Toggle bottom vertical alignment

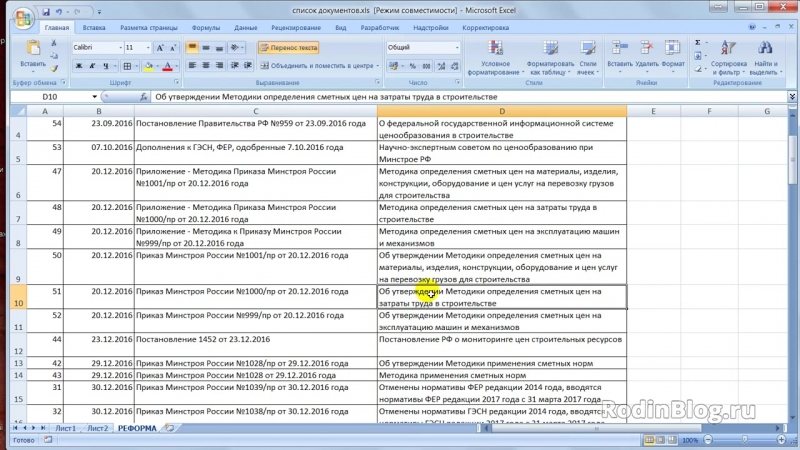[219, 47]
